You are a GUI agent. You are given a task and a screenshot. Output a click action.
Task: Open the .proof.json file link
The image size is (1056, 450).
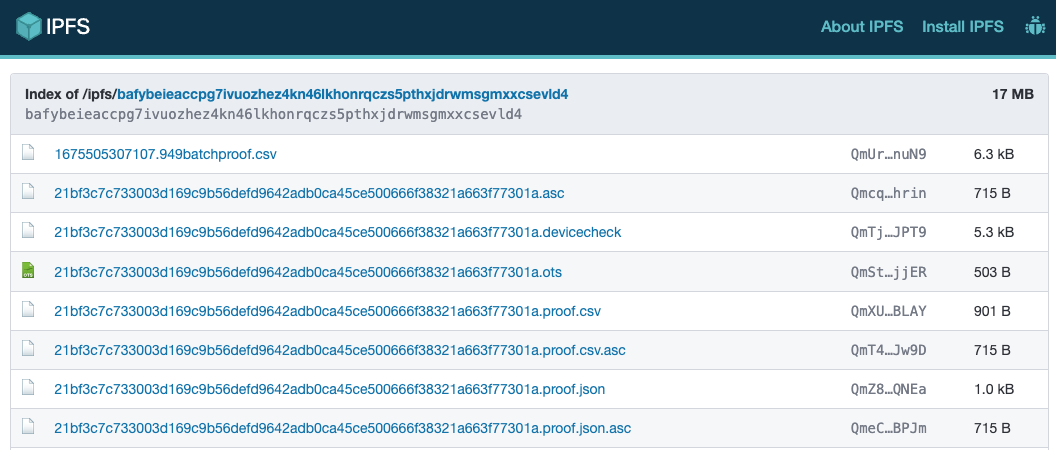pyautogui.click(x=329, y=388)
